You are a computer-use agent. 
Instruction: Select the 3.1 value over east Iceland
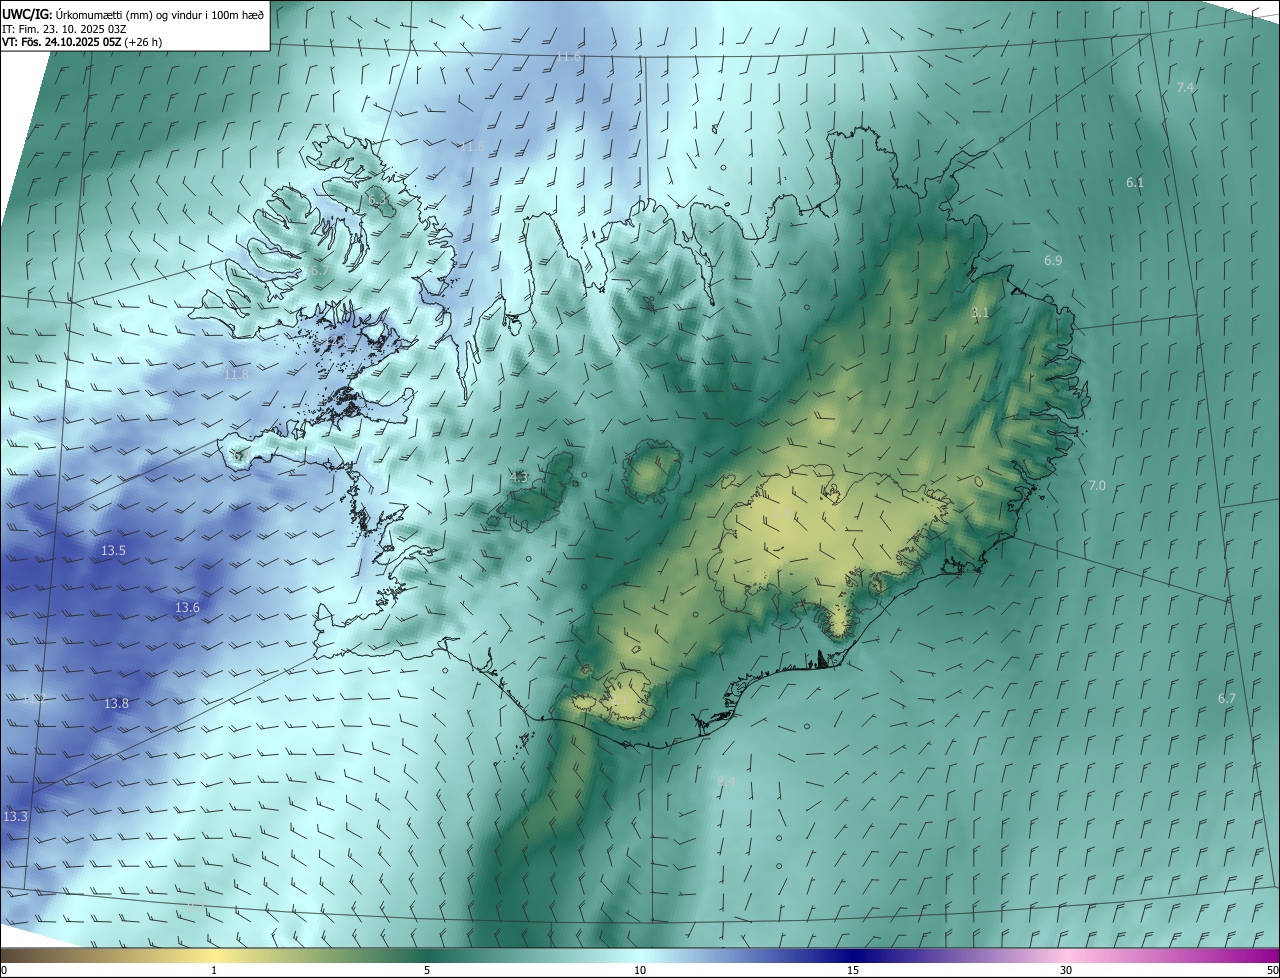[980, 312]
